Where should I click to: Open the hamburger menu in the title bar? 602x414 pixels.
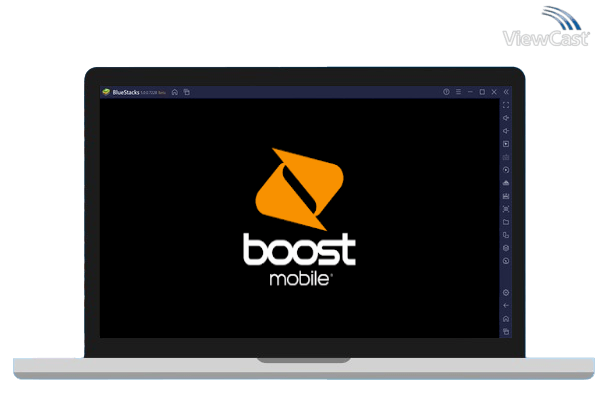(458, 92)
